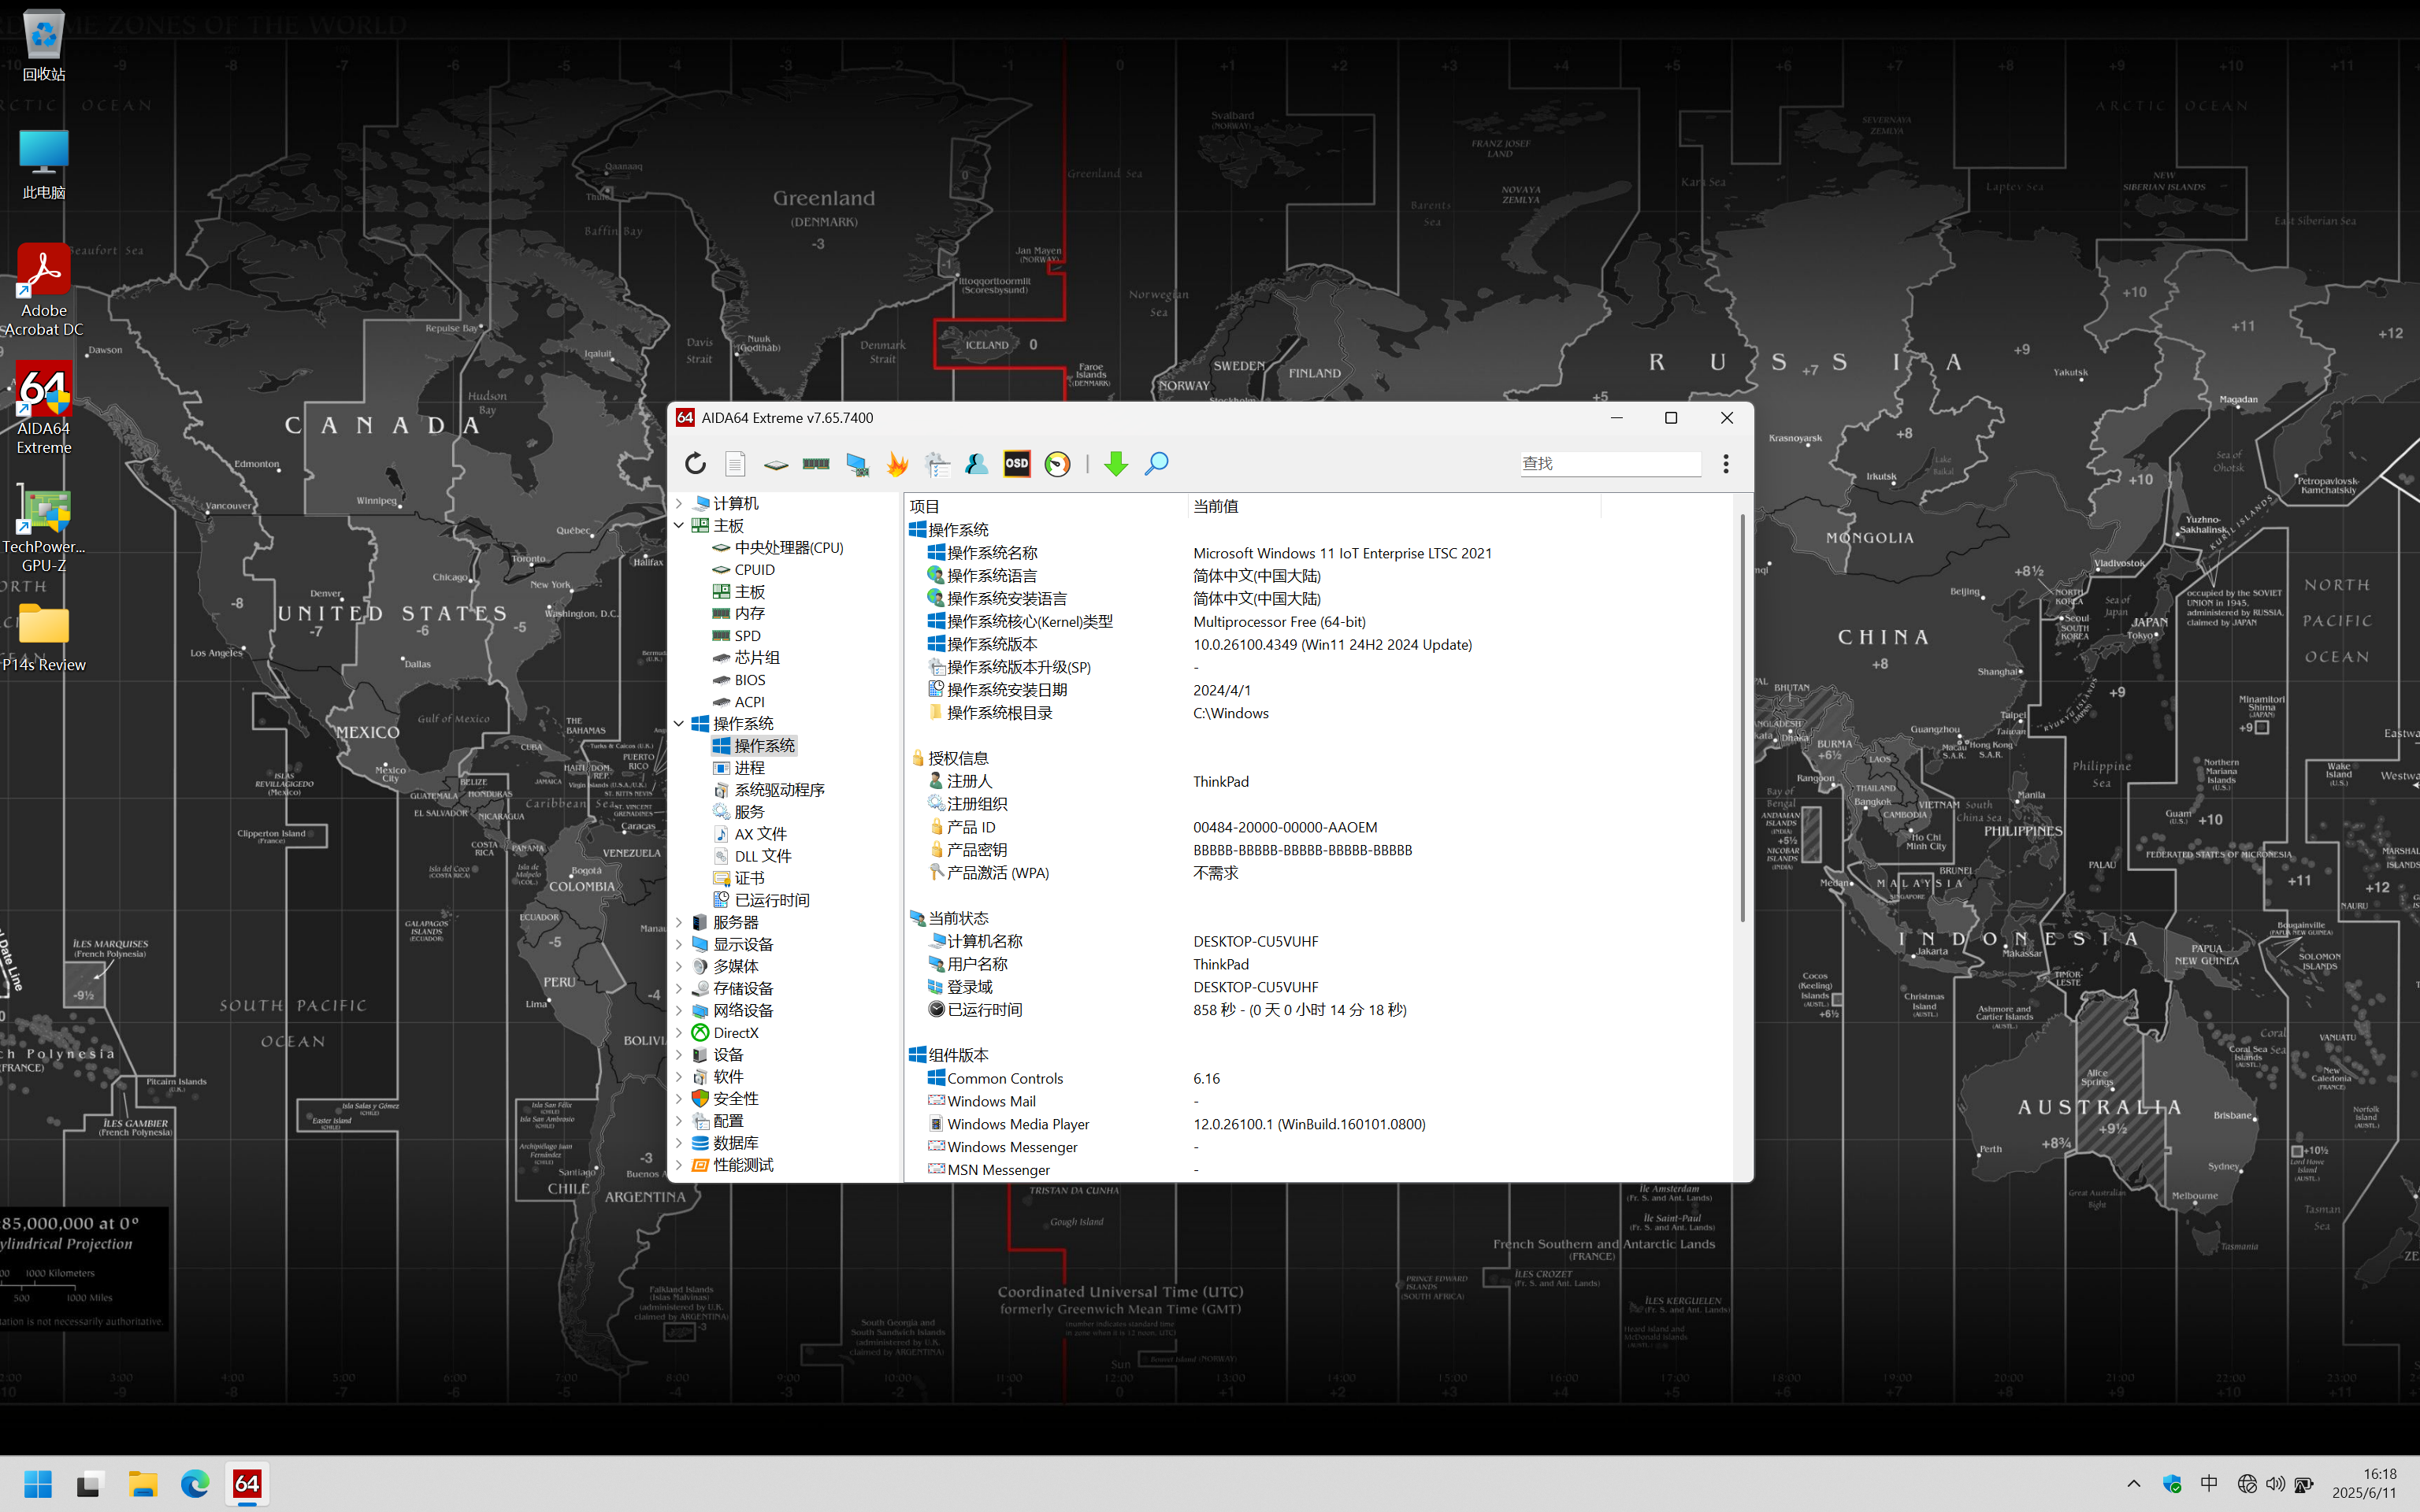This screenshot has width=2420, height=1512.
Task: Select the 产品 ID row
Action: click(1318, 827)
